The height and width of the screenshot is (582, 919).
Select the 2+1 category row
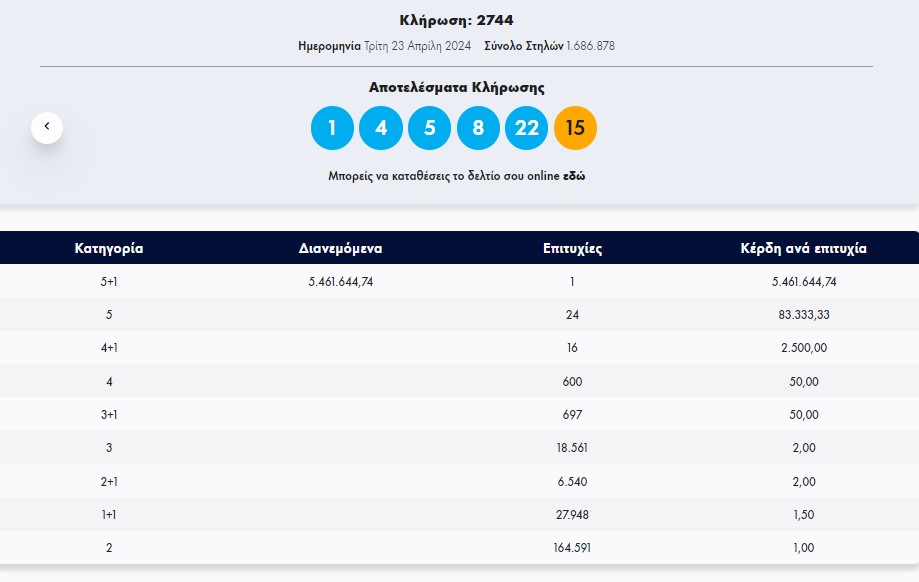109,481
